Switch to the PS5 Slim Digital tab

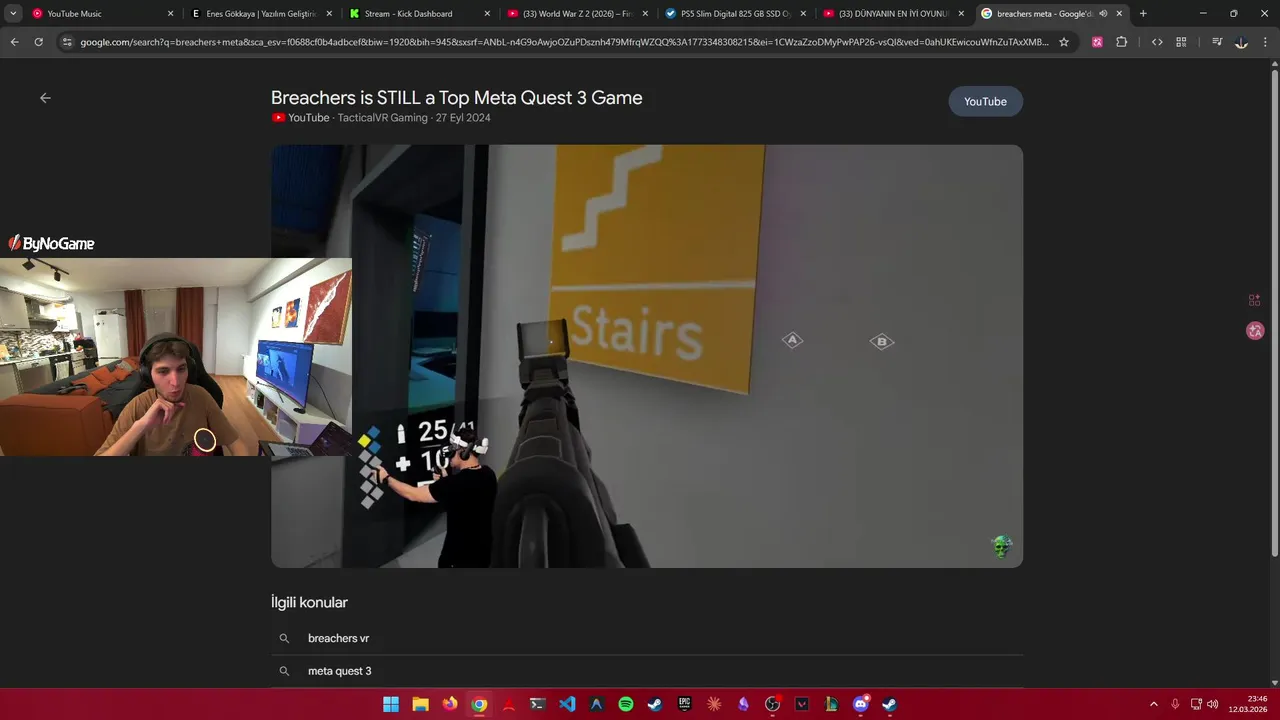(735, 14)
